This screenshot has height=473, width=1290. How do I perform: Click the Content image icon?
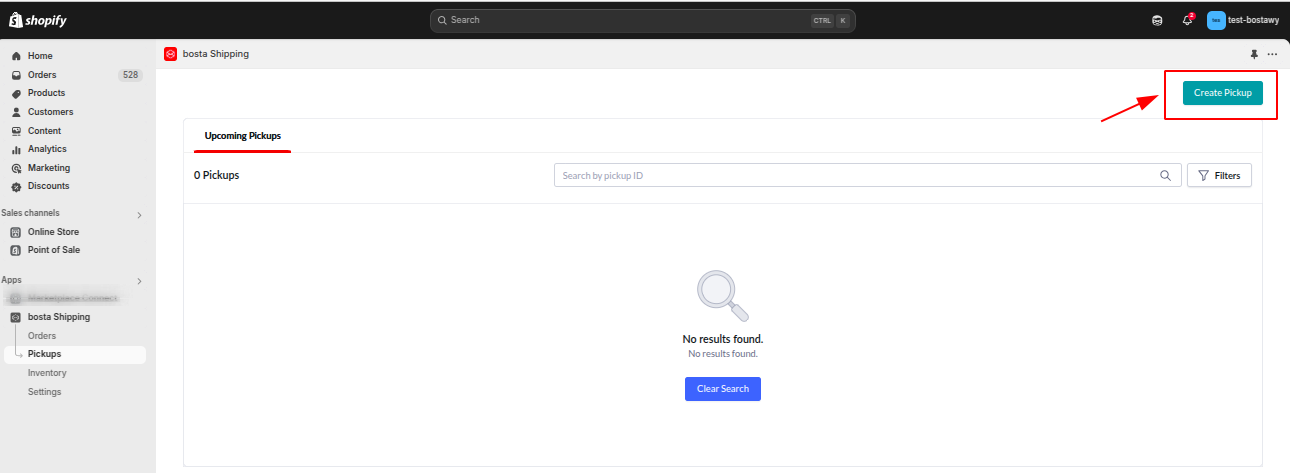pos(16,131)
